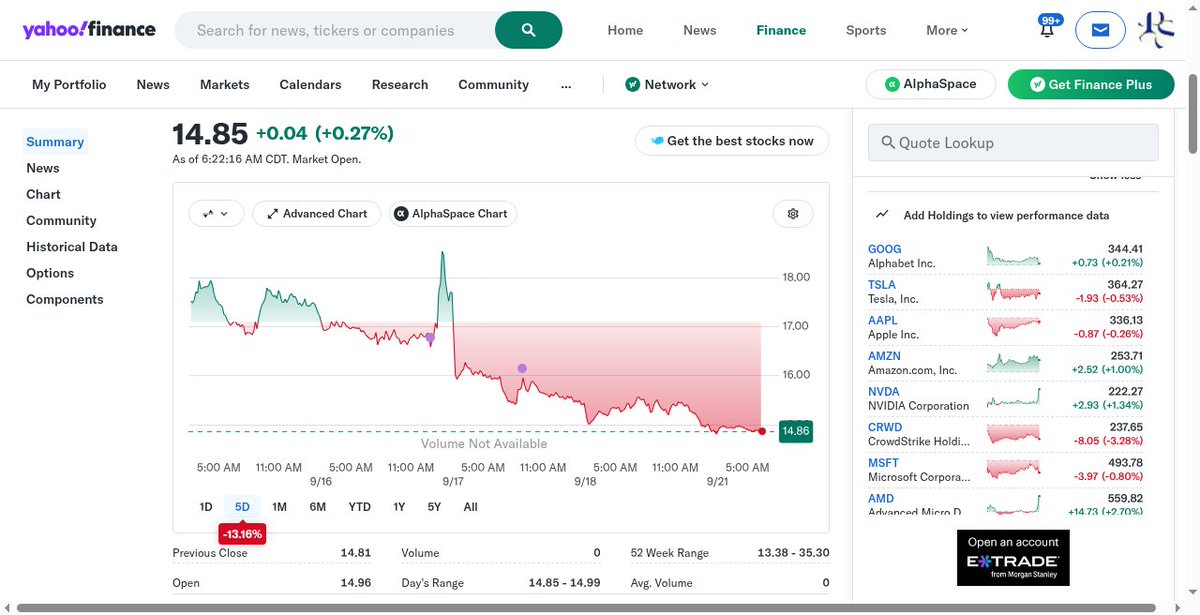Open AMD ticker link

(881, 499)
